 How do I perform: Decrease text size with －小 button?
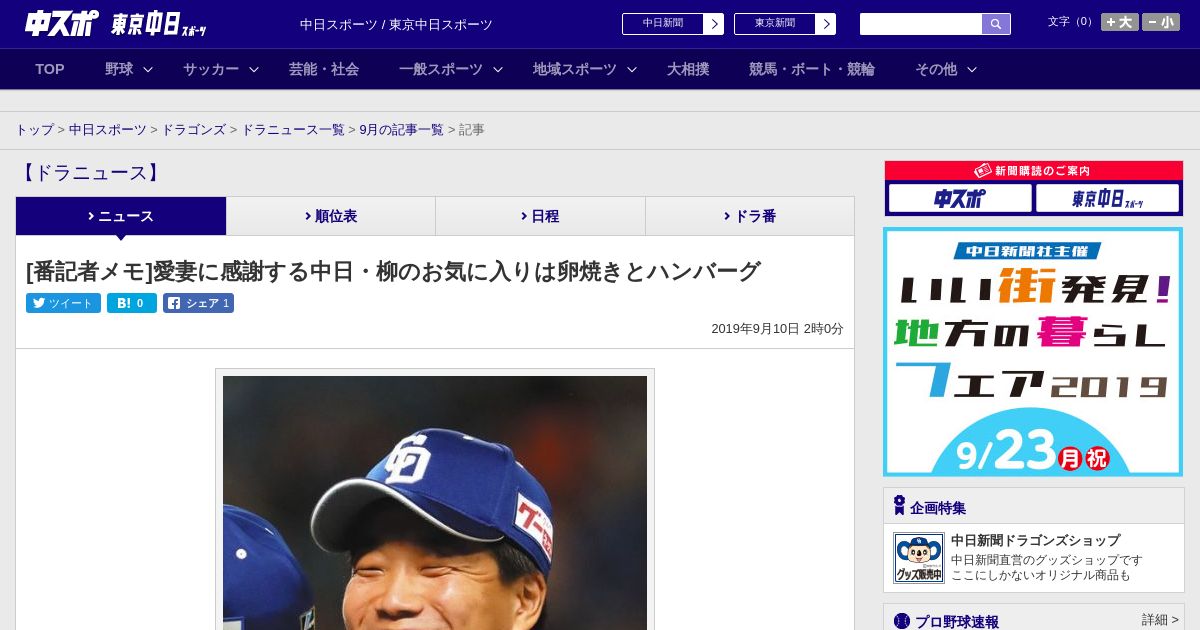[1161, 22]
